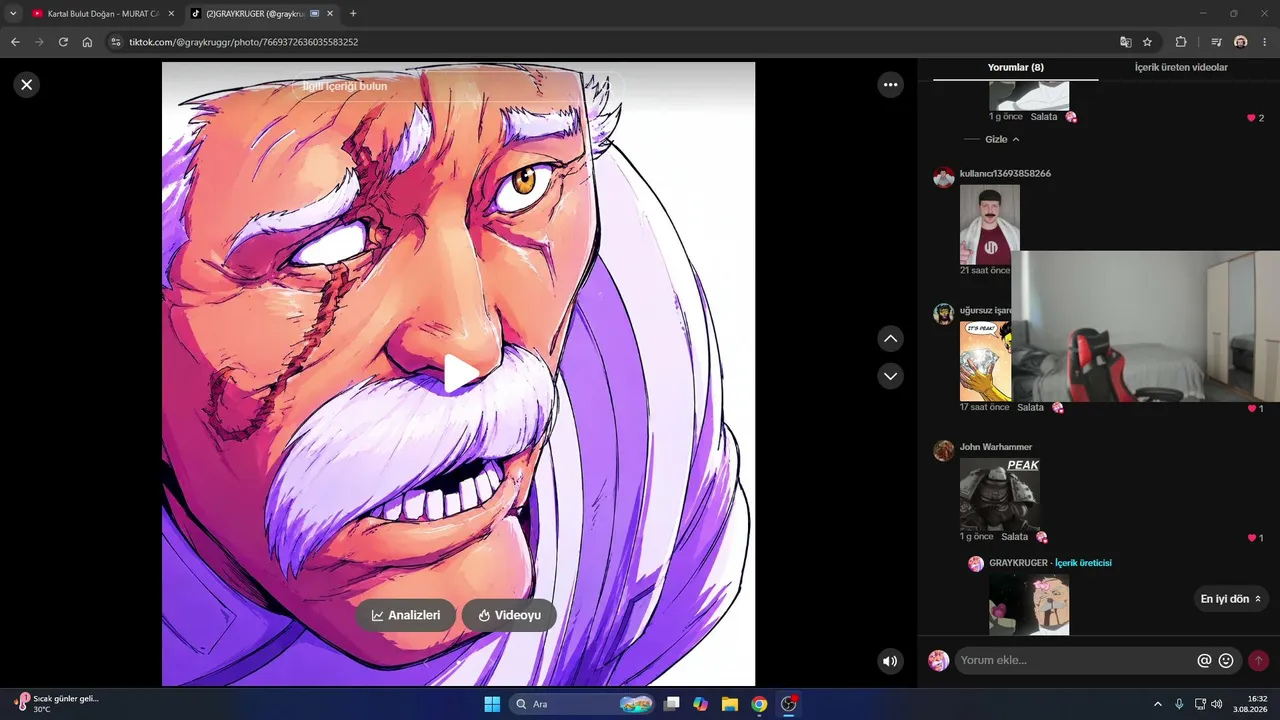Viewport: 1280px width, 720px height.
Task: Click the address bar URL
Action: [x=243, y=42]
